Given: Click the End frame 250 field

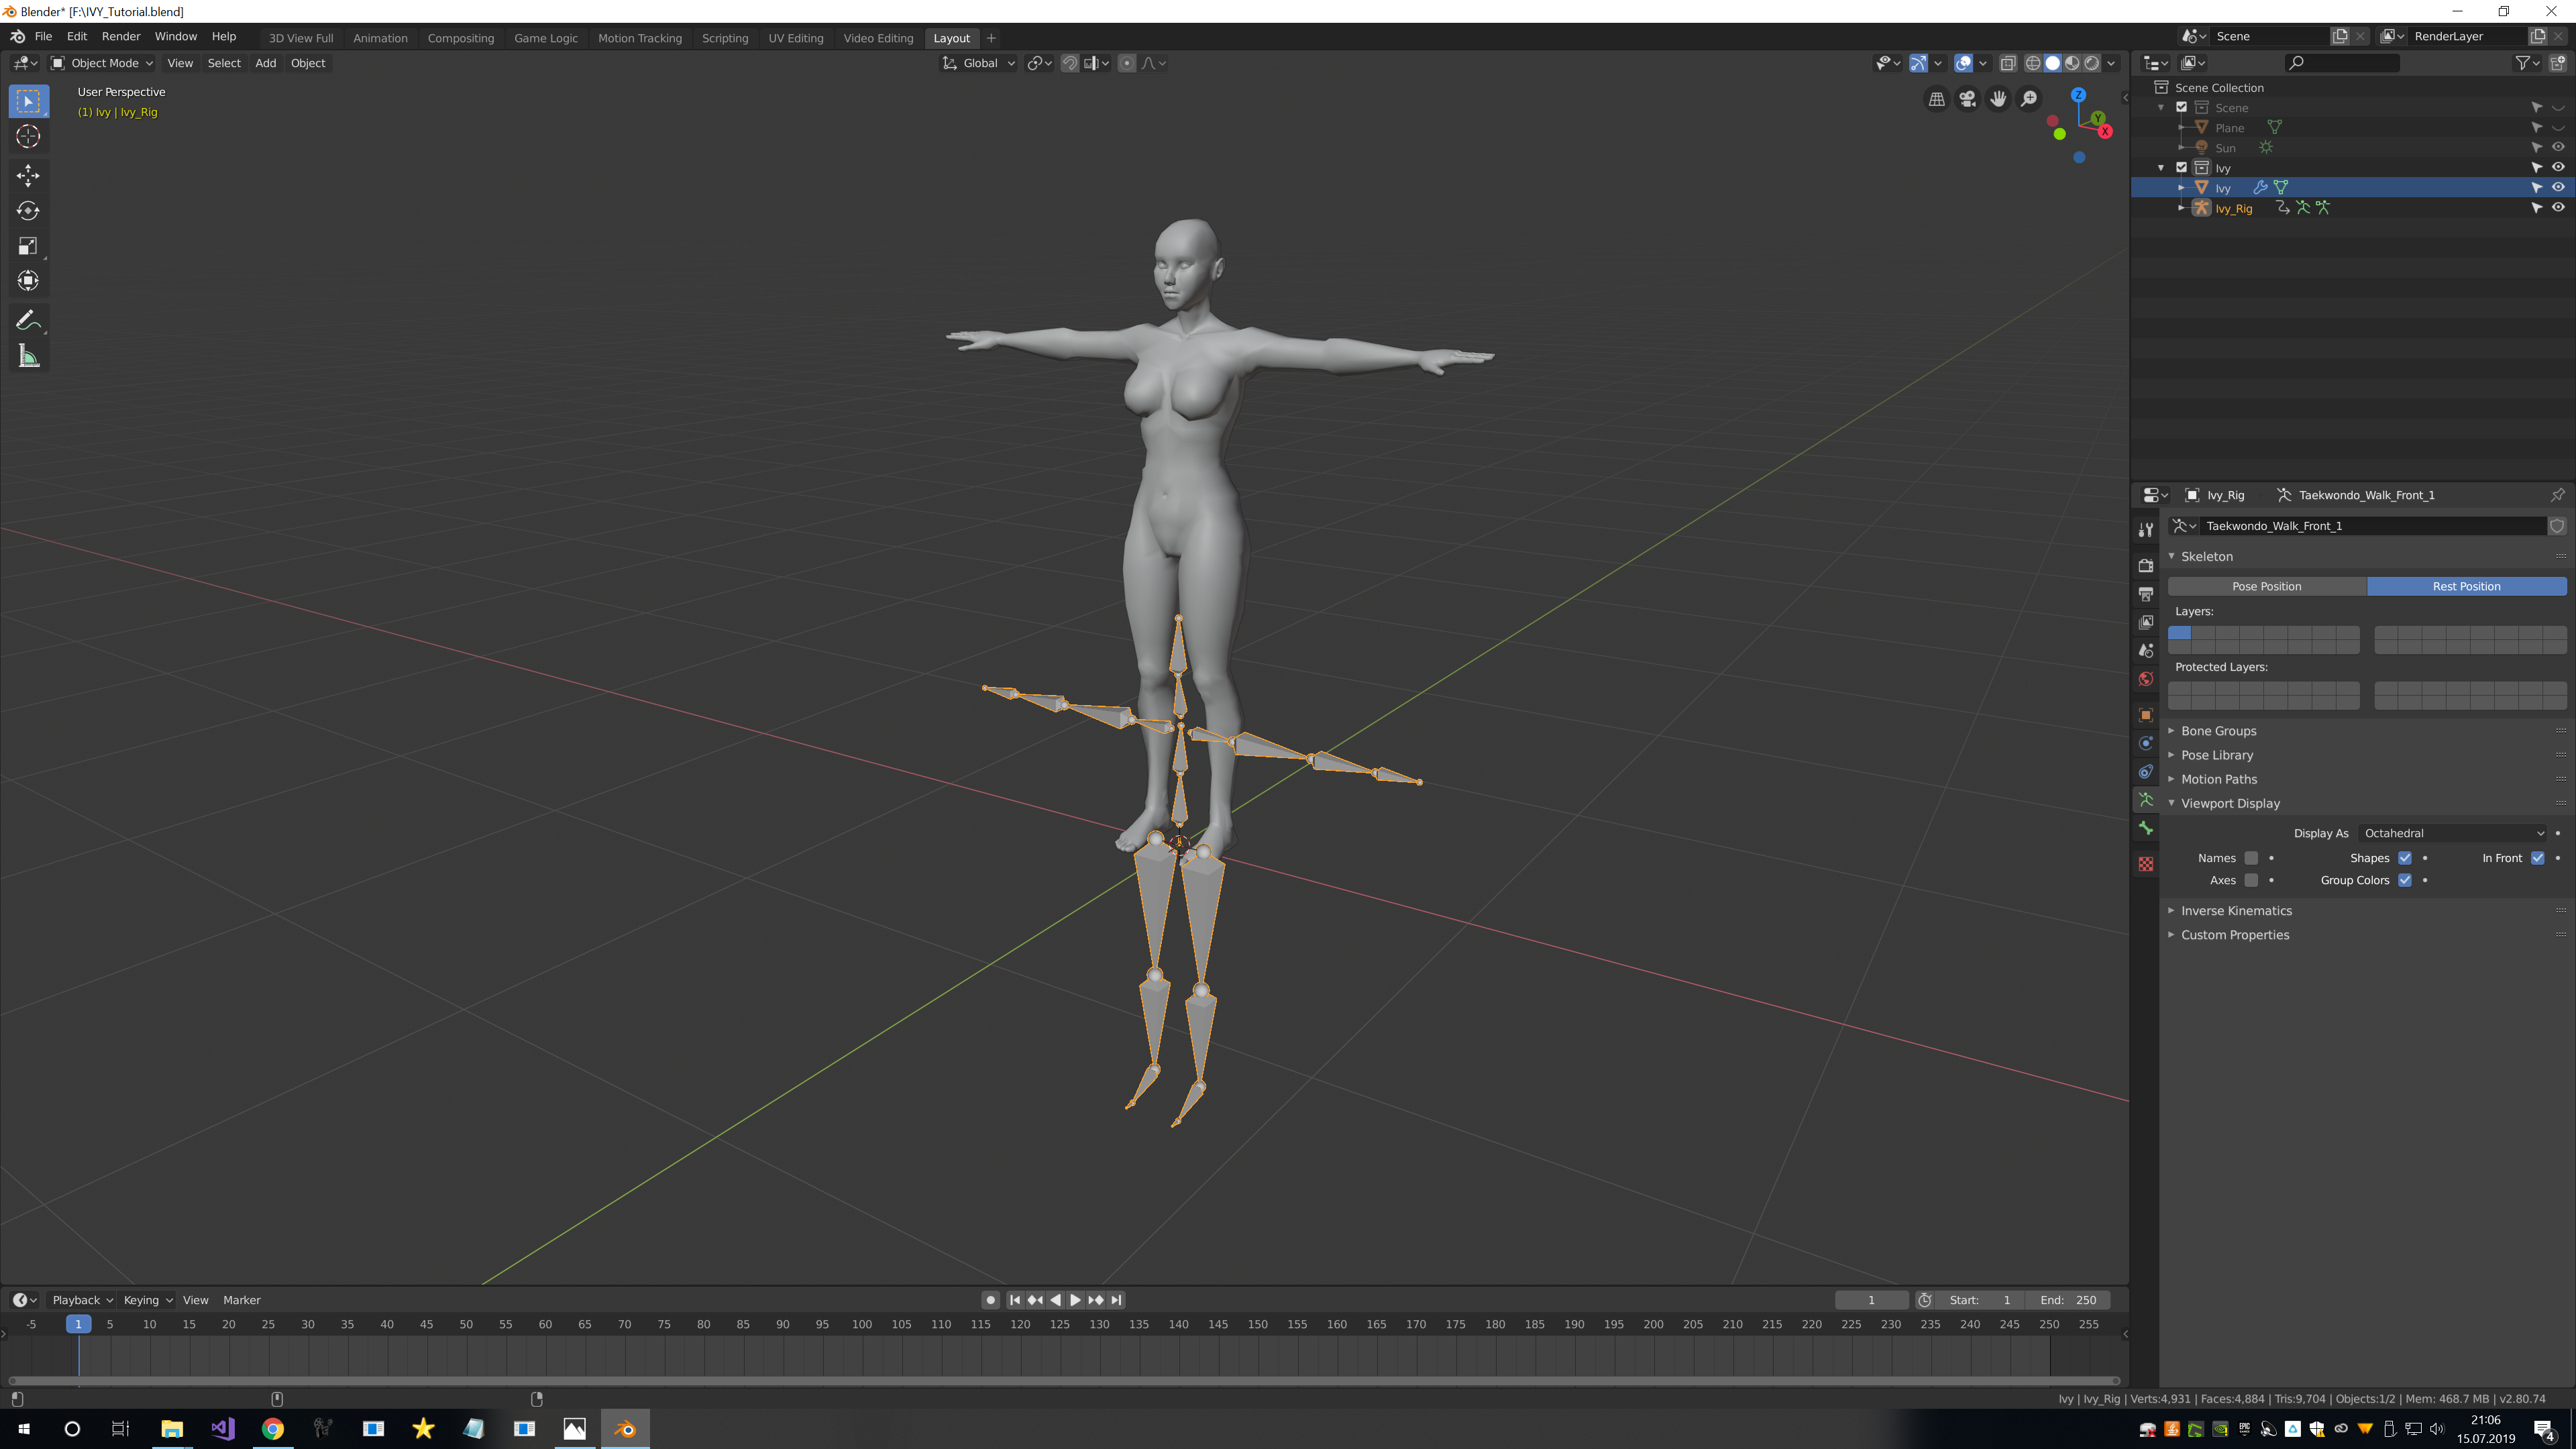Looking at the screenshot, I should point(2069,1300).
